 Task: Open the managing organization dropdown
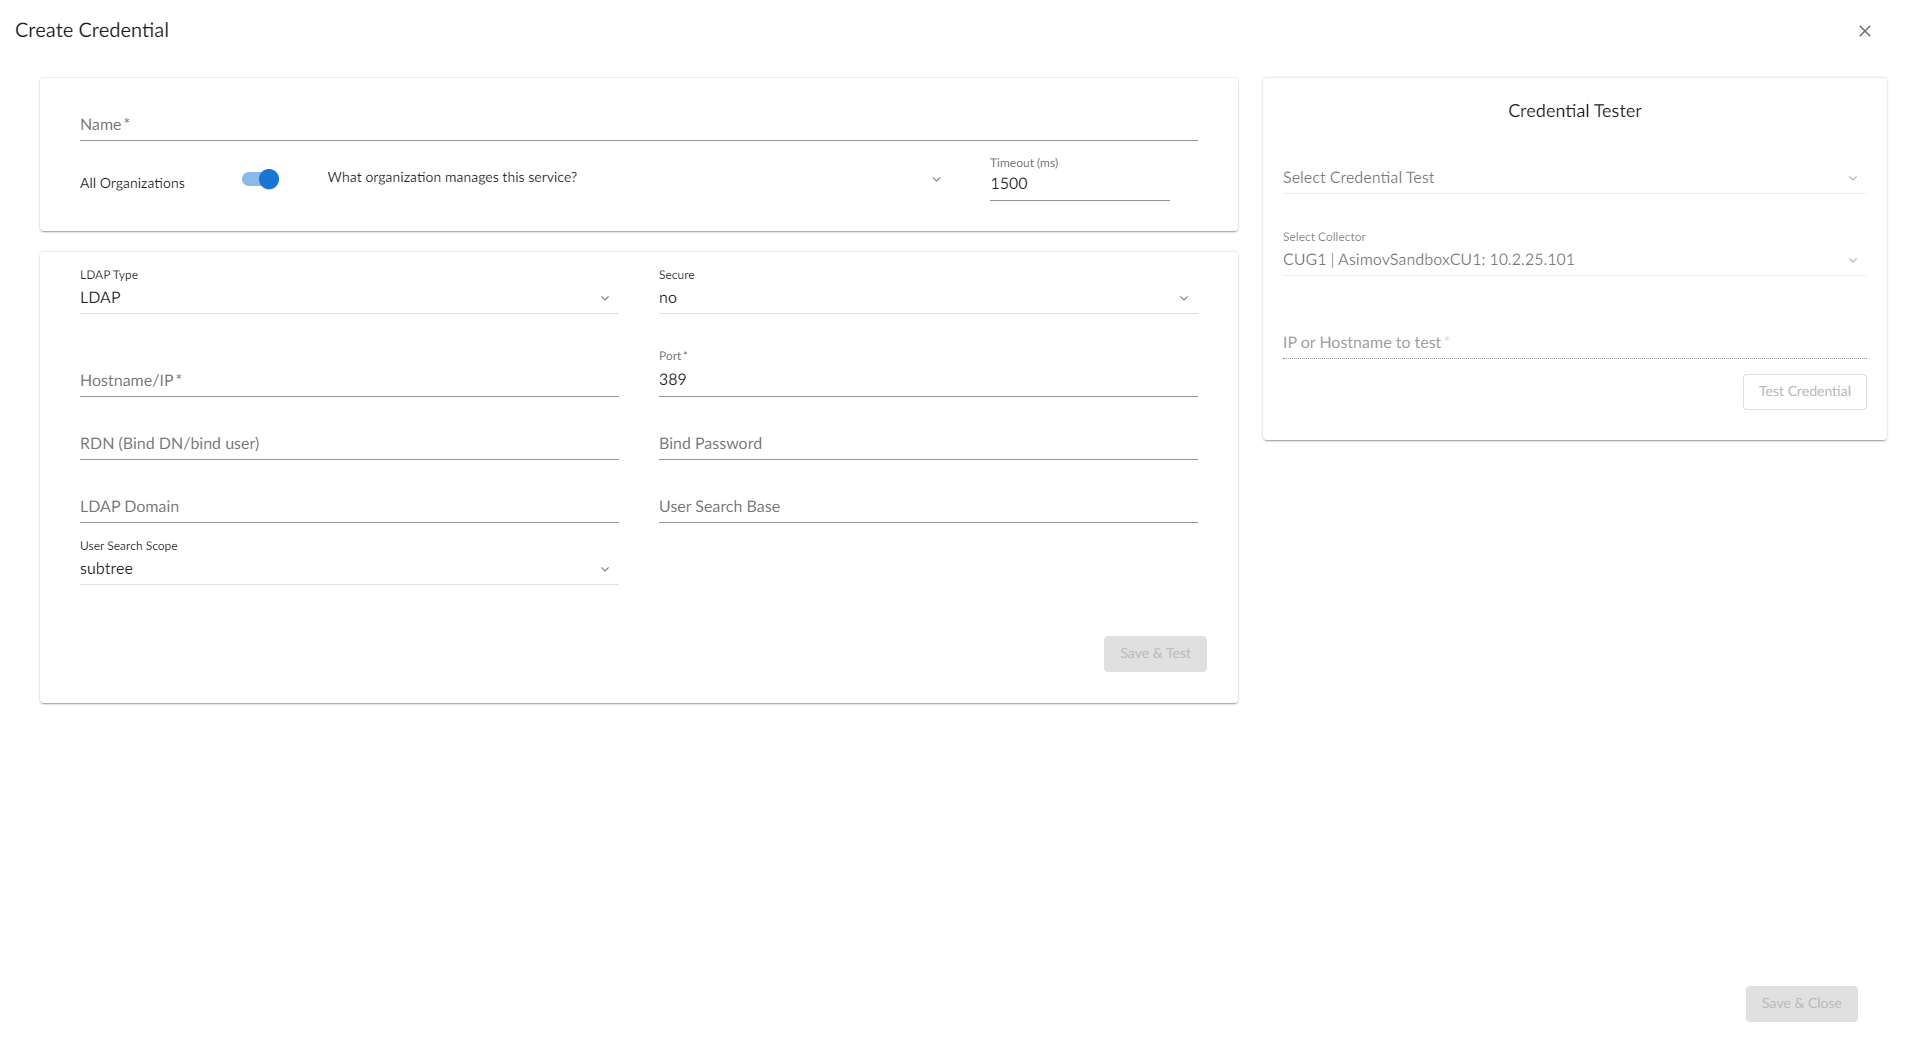(634, 179)
